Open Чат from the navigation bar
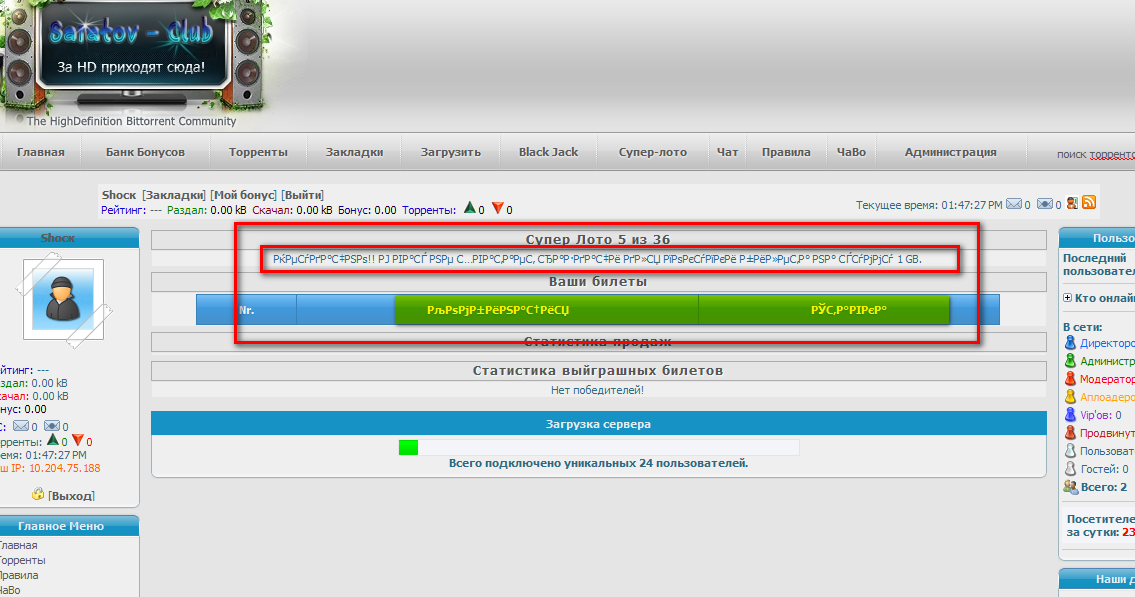The width and height of the screenshot is (1135, 597). [x=727, y=152]
